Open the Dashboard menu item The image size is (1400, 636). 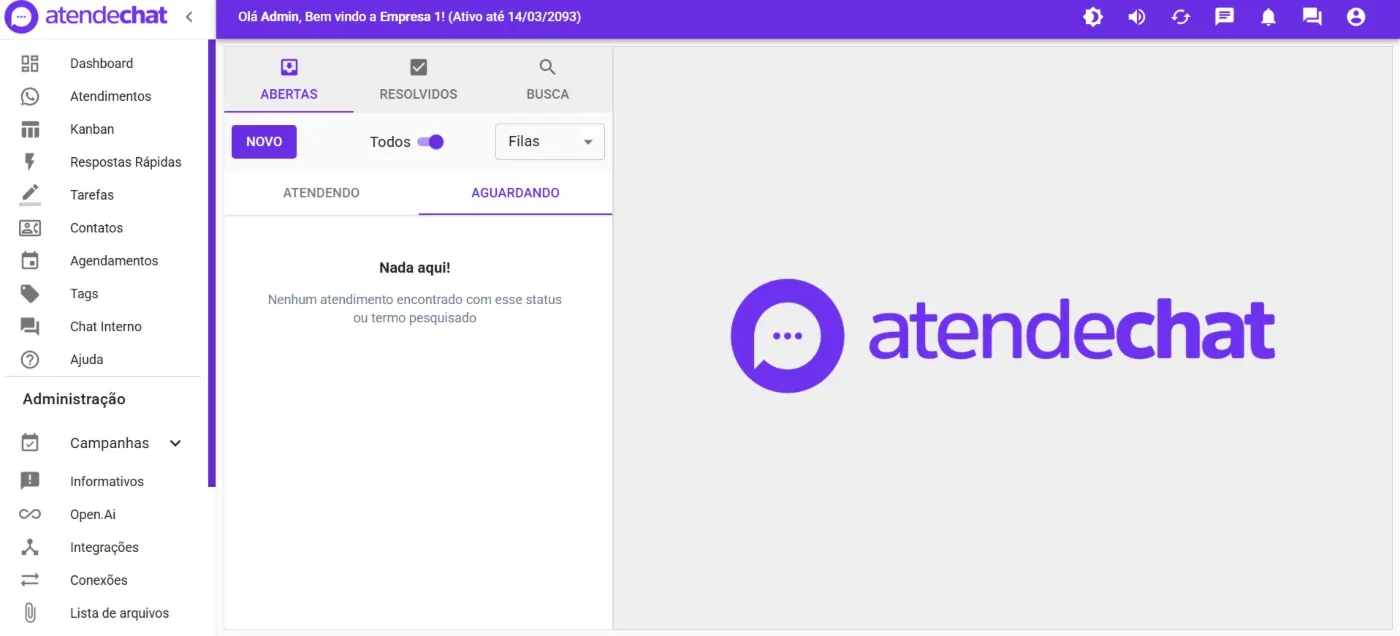point(101,64)
